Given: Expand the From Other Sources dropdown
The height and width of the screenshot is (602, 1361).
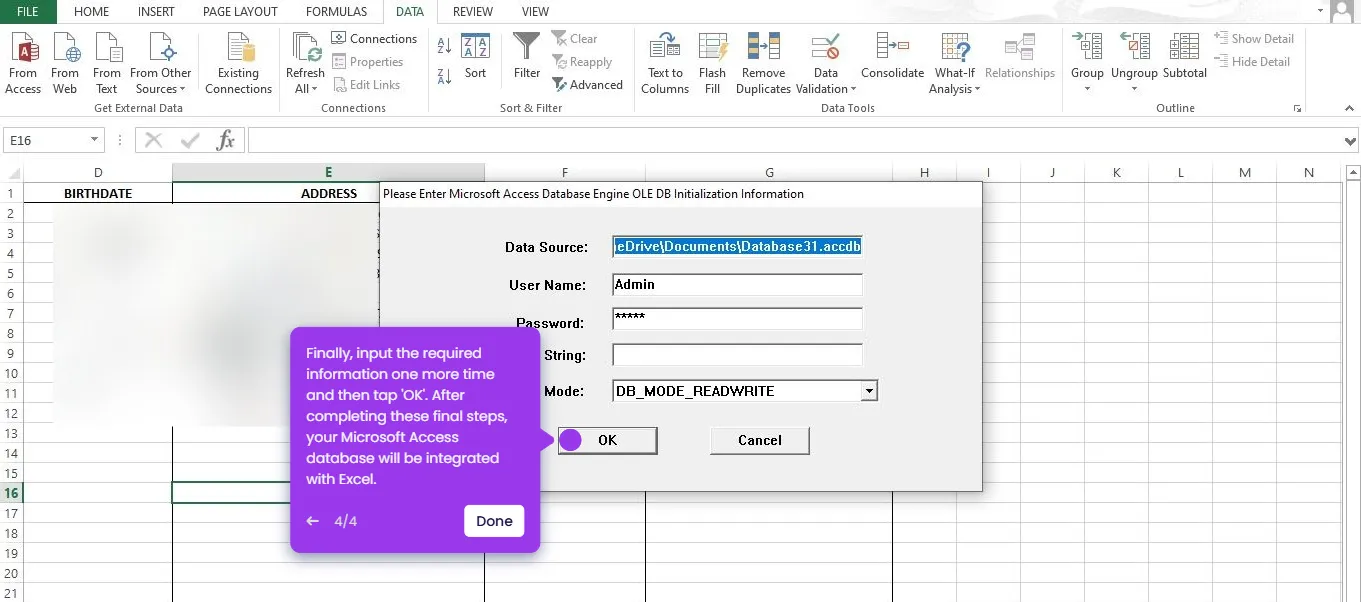Looking at the screenshot, I should 160,60.
